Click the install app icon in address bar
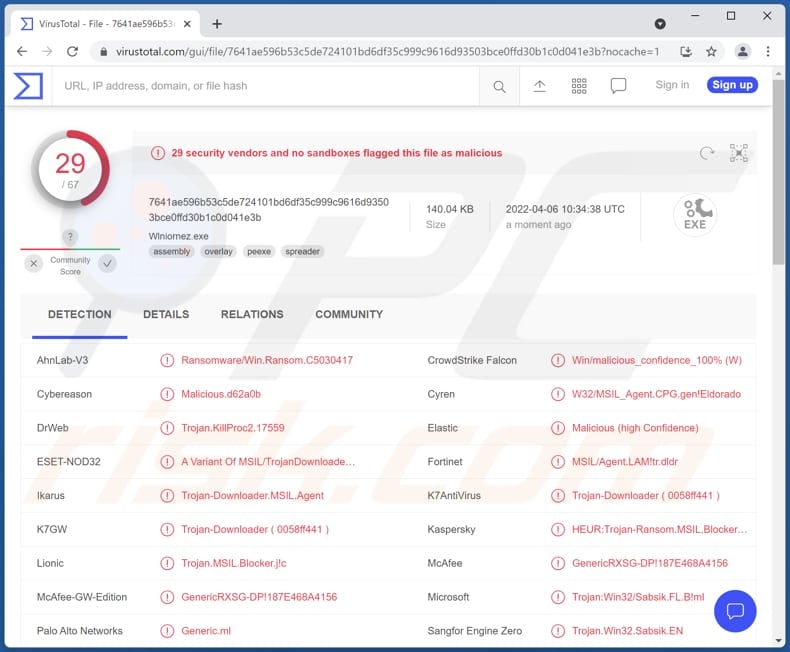This screenshot has width=790, height=652. pyautogui.click(x=686, y=51)
